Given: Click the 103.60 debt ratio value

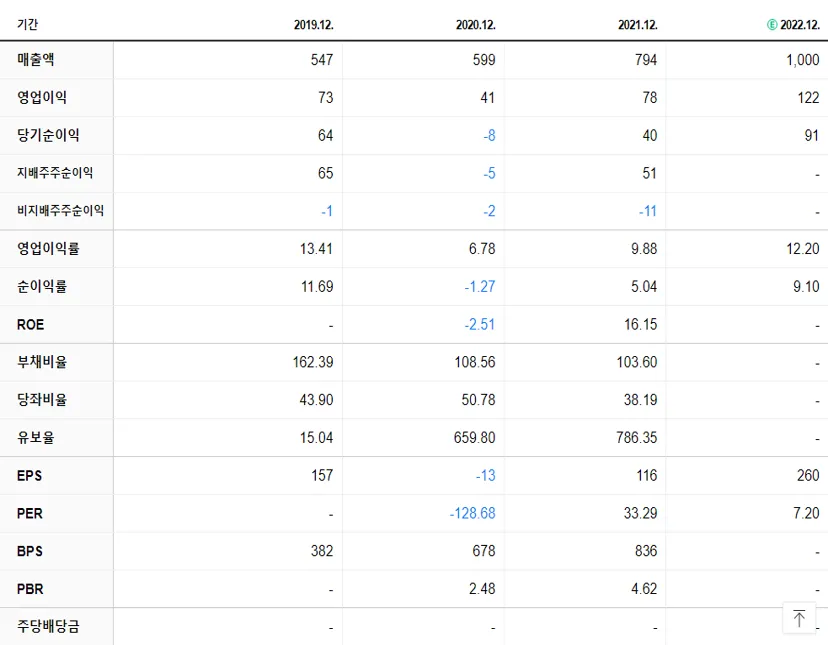Looking at the screenshot, I should tap(637, 362).
